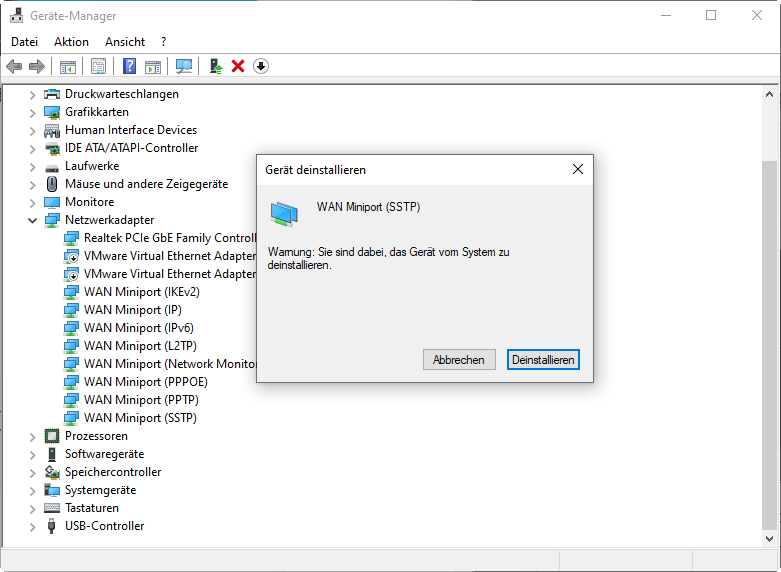
Task: Open Help with the blue question-mark icon
Action: click(130, 66)
